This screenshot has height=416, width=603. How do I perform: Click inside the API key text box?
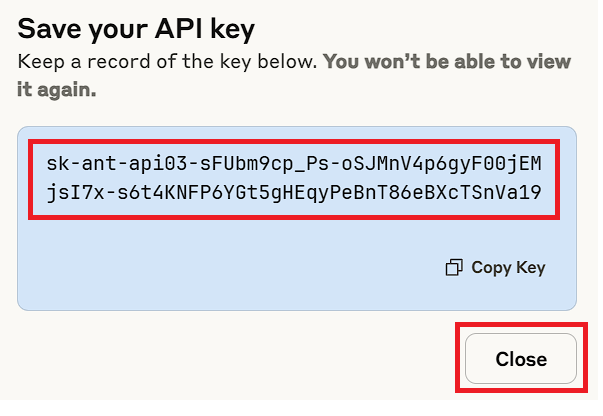[x=293, y=176]
